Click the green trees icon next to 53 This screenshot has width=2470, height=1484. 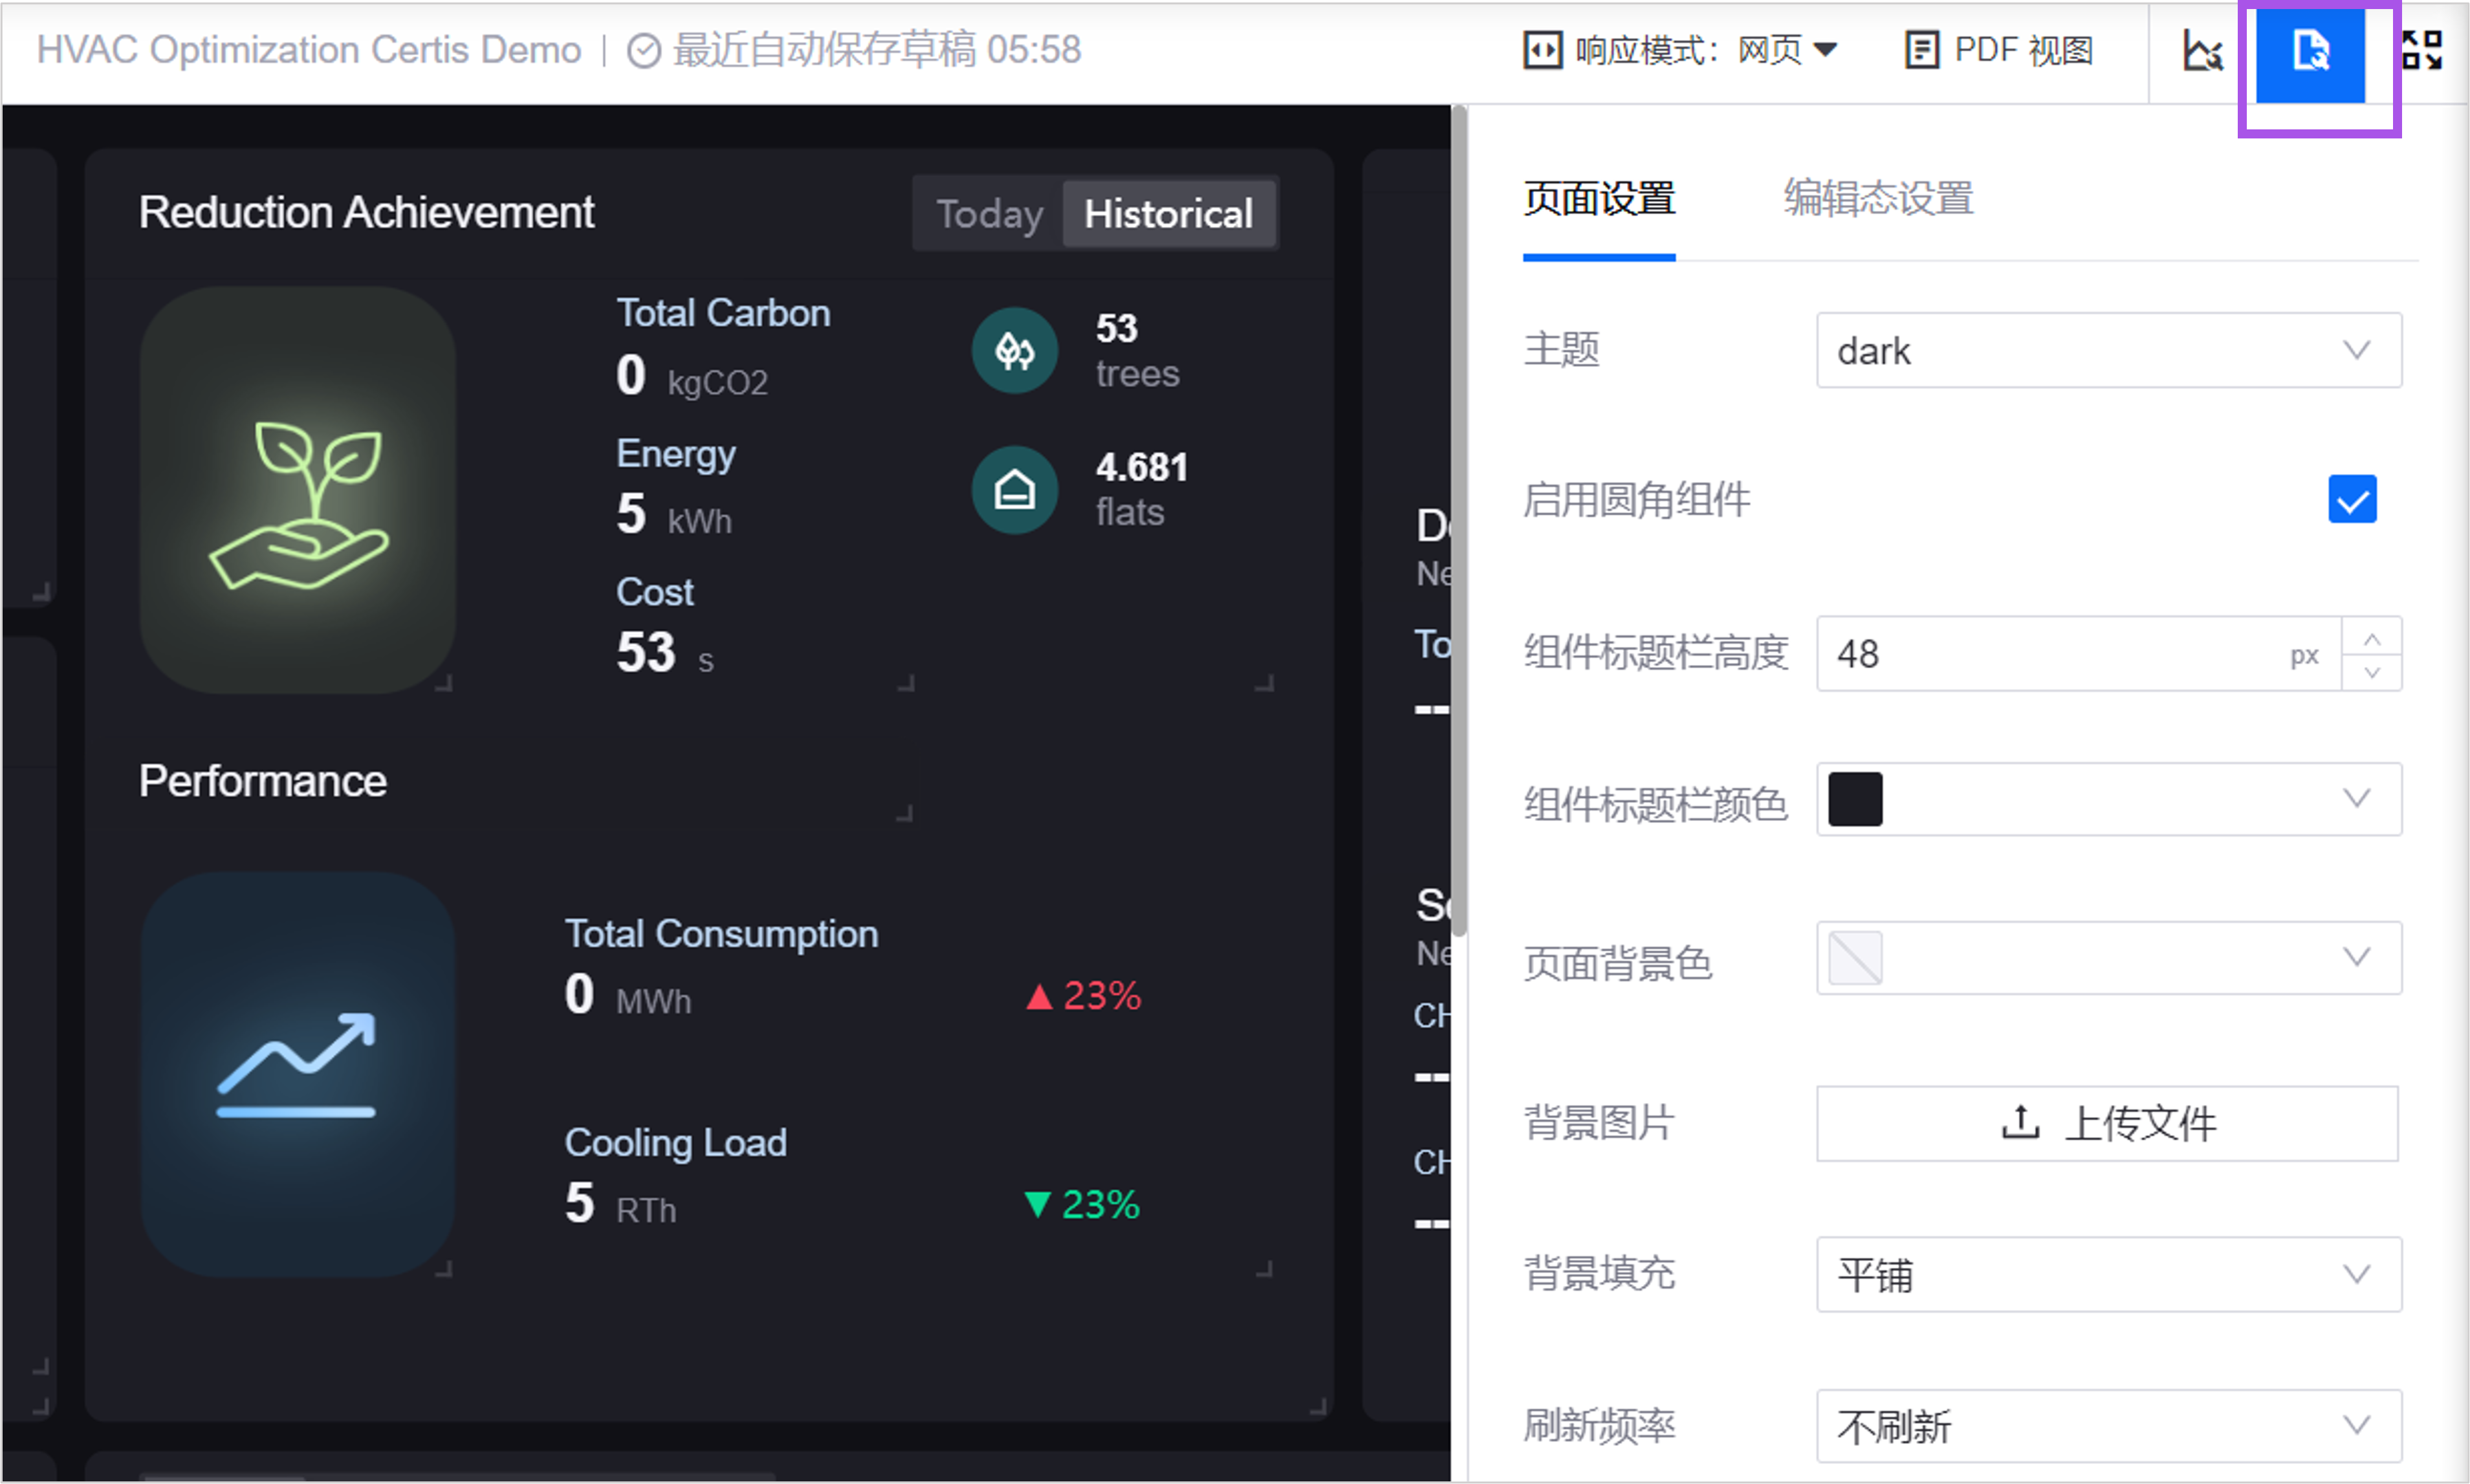click(1014, 350)
